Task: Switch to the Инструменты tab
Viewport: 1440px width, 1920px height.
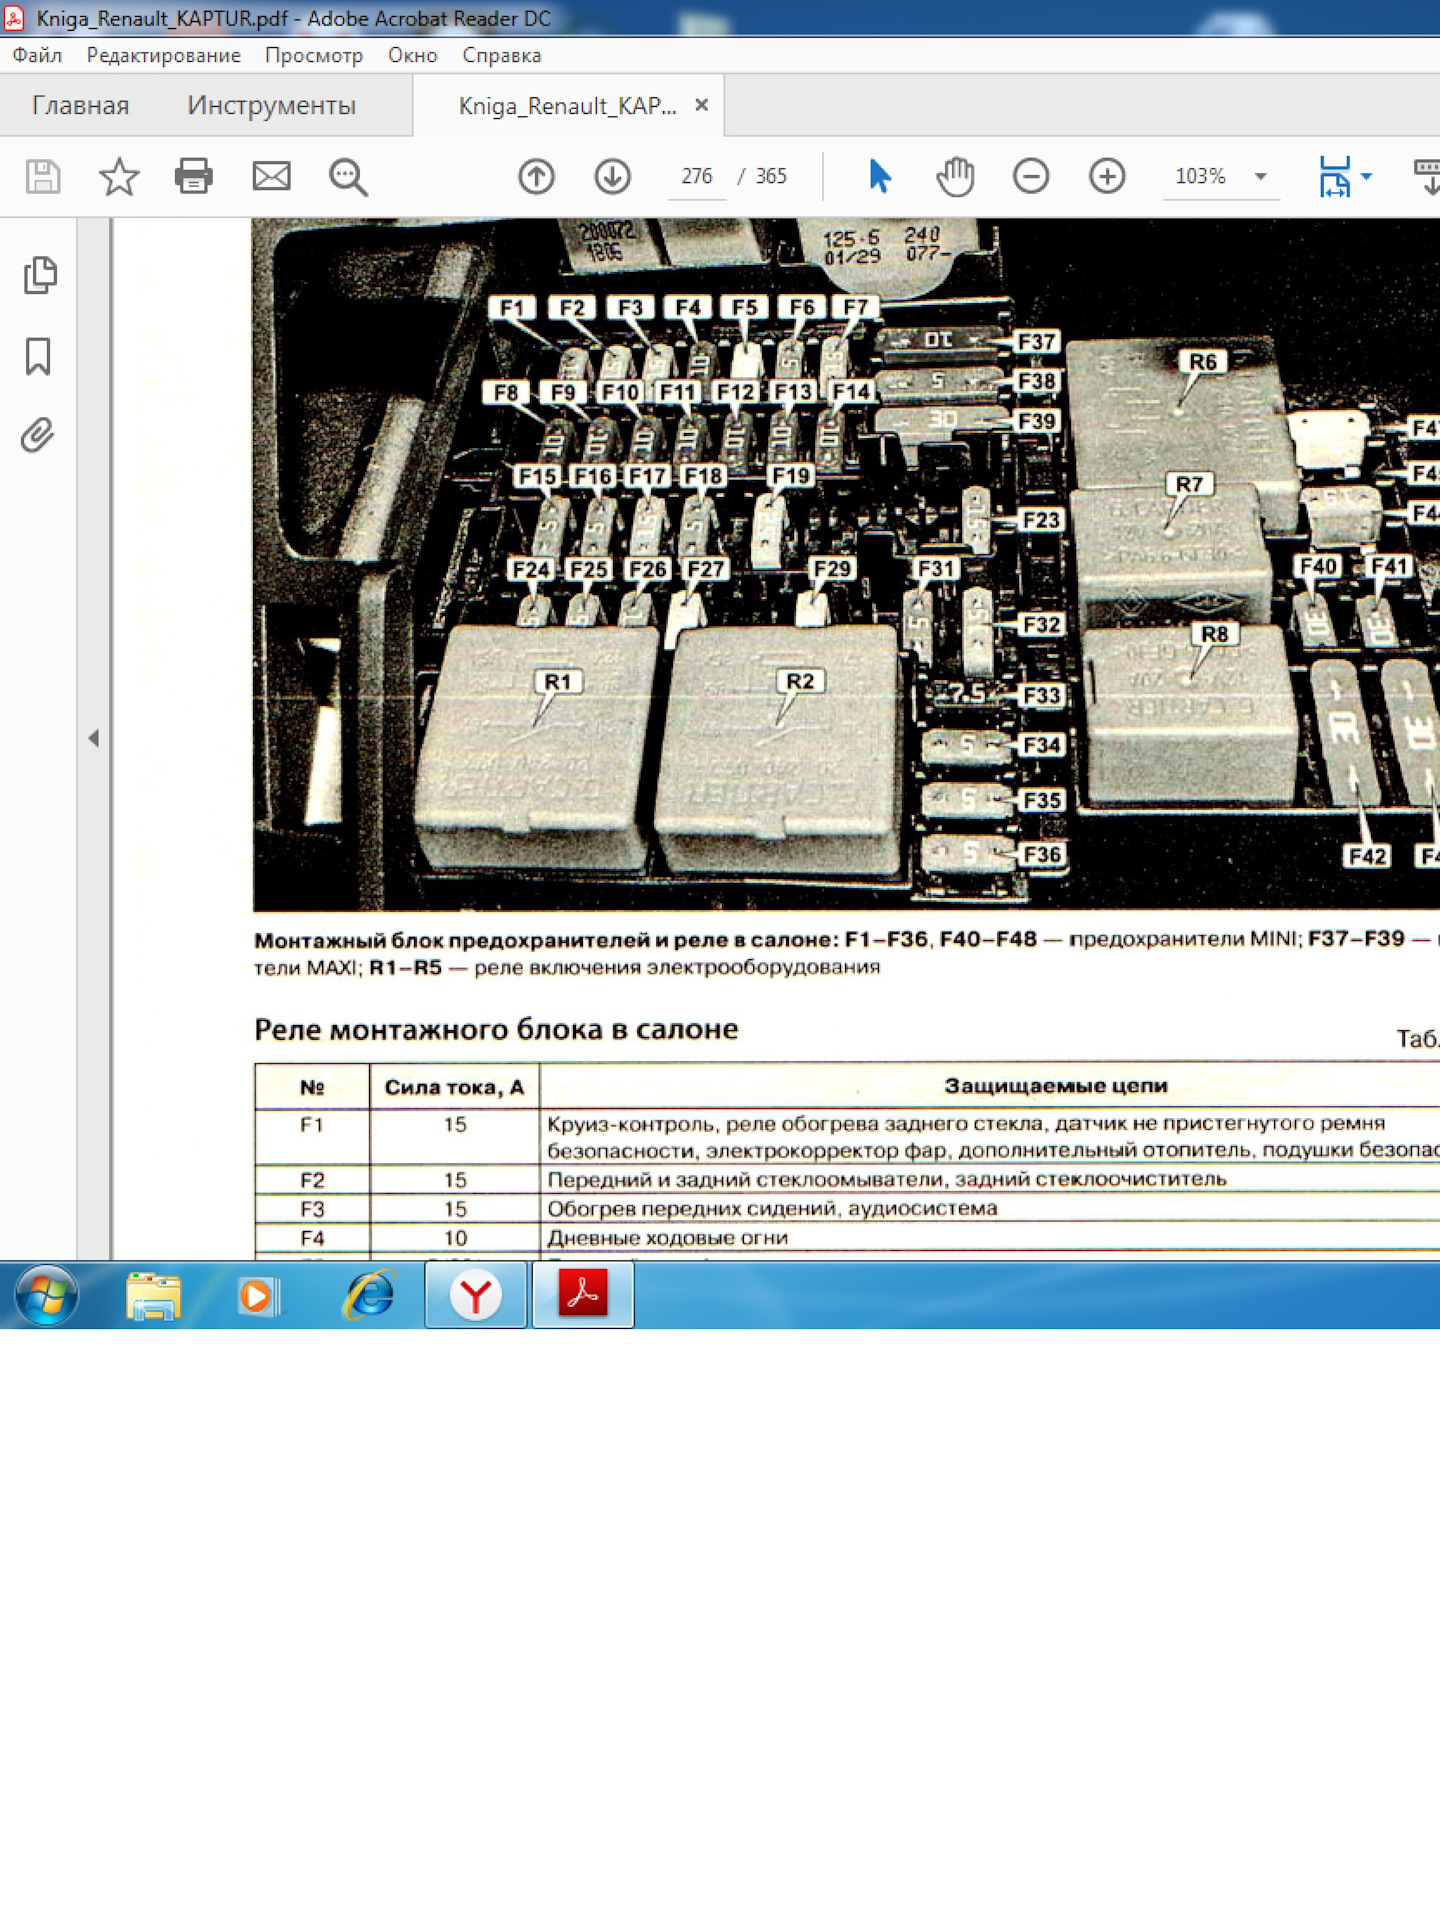Action: [x=271, y=105]
